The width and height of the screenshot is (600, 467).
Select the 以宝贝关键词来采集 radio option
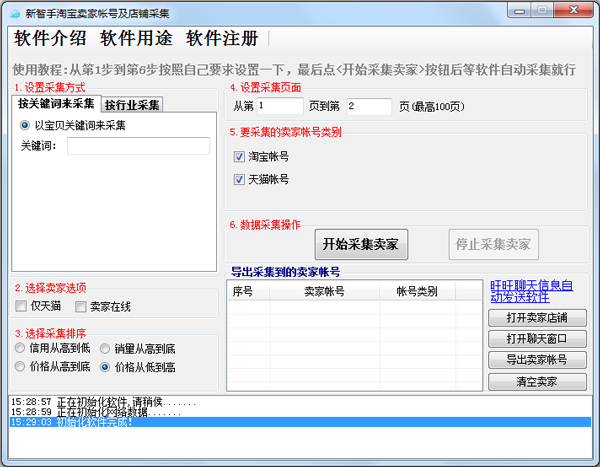click(x=26, y=126)
